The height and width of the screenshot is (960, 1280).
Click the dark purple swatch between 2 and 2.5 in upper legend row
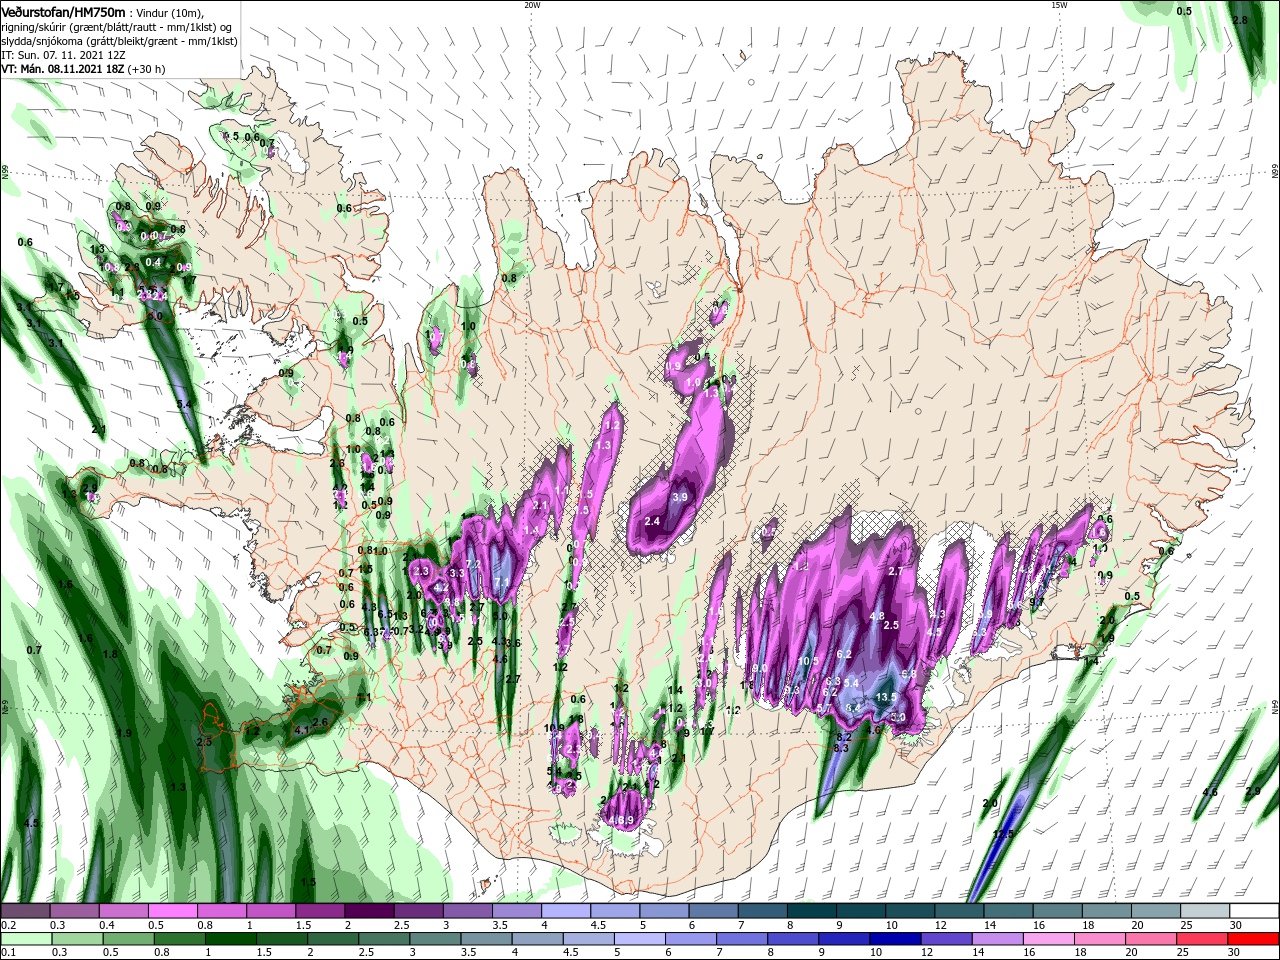pos(369,911)
